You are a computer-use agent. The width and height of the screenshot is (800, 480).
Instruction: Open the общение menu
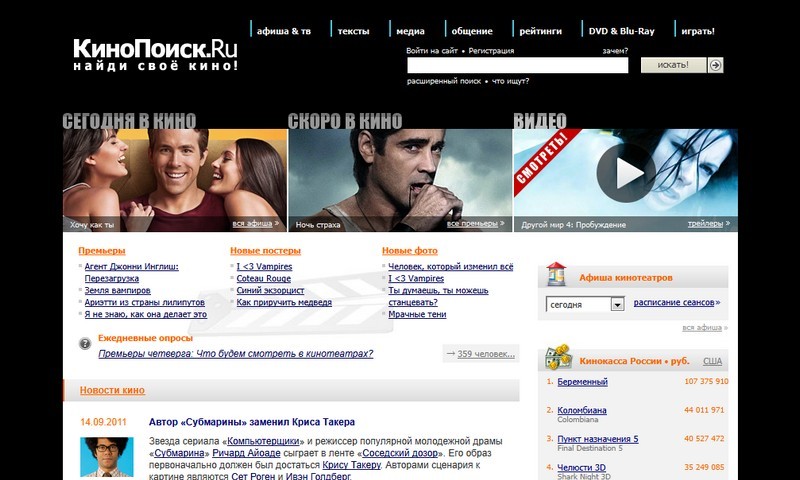click(x=472, y=31)
